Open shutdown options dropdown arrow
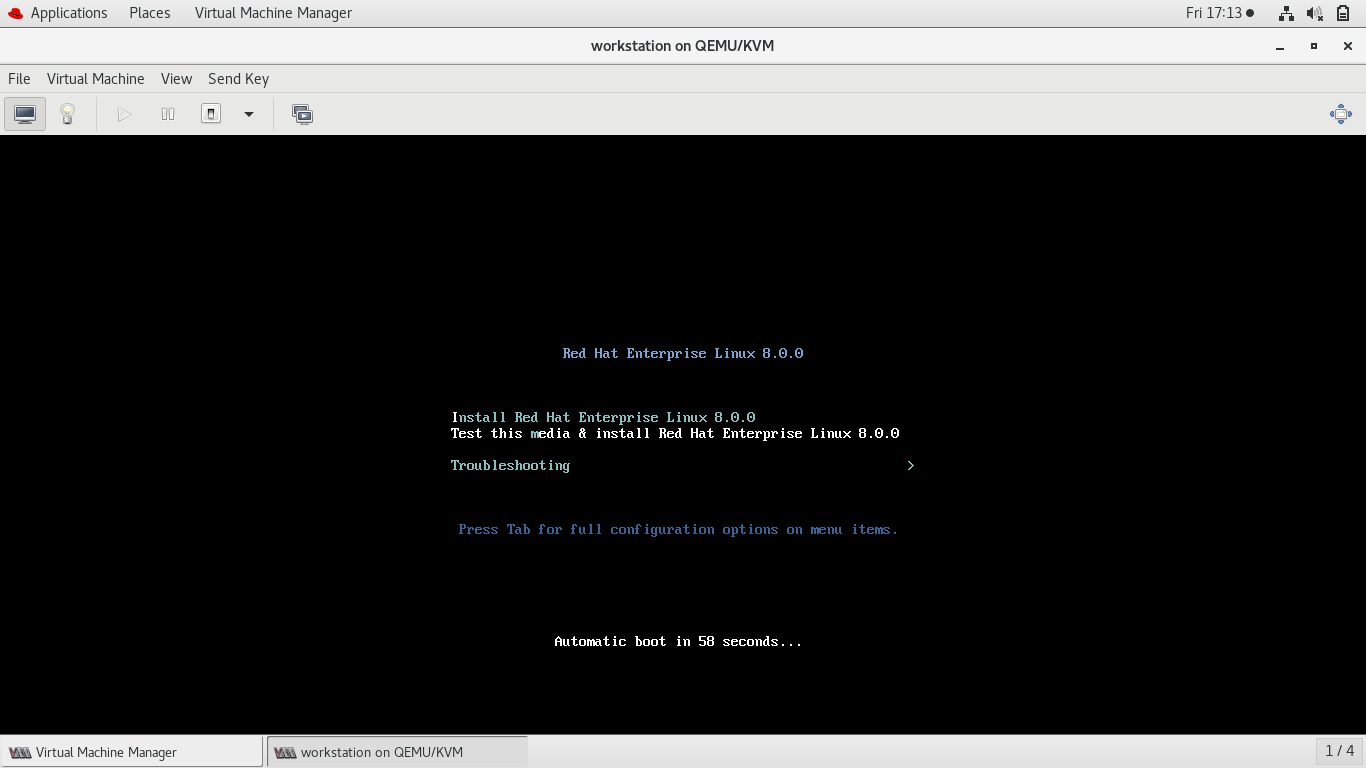 click(249, 114)
